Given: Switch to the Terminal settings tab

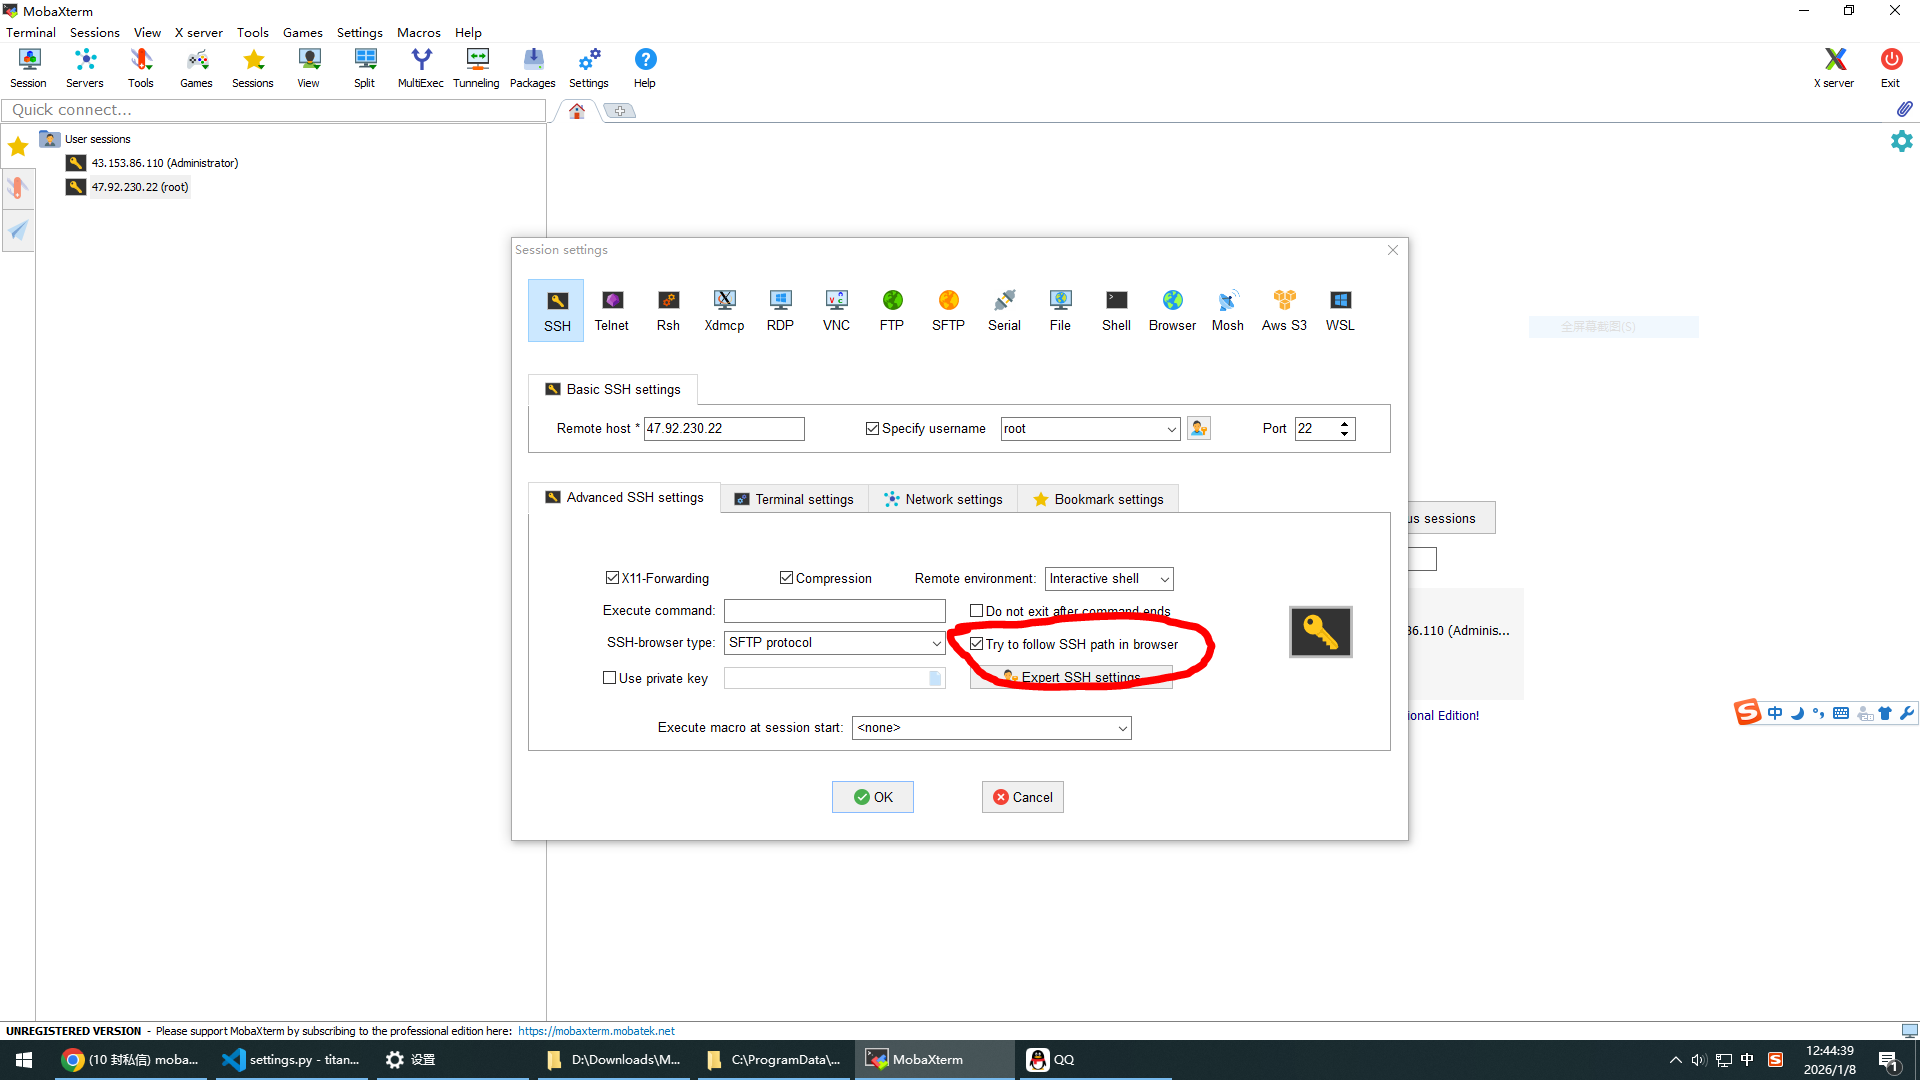Looking at the screenshot, I should click(x=793, y=498).
